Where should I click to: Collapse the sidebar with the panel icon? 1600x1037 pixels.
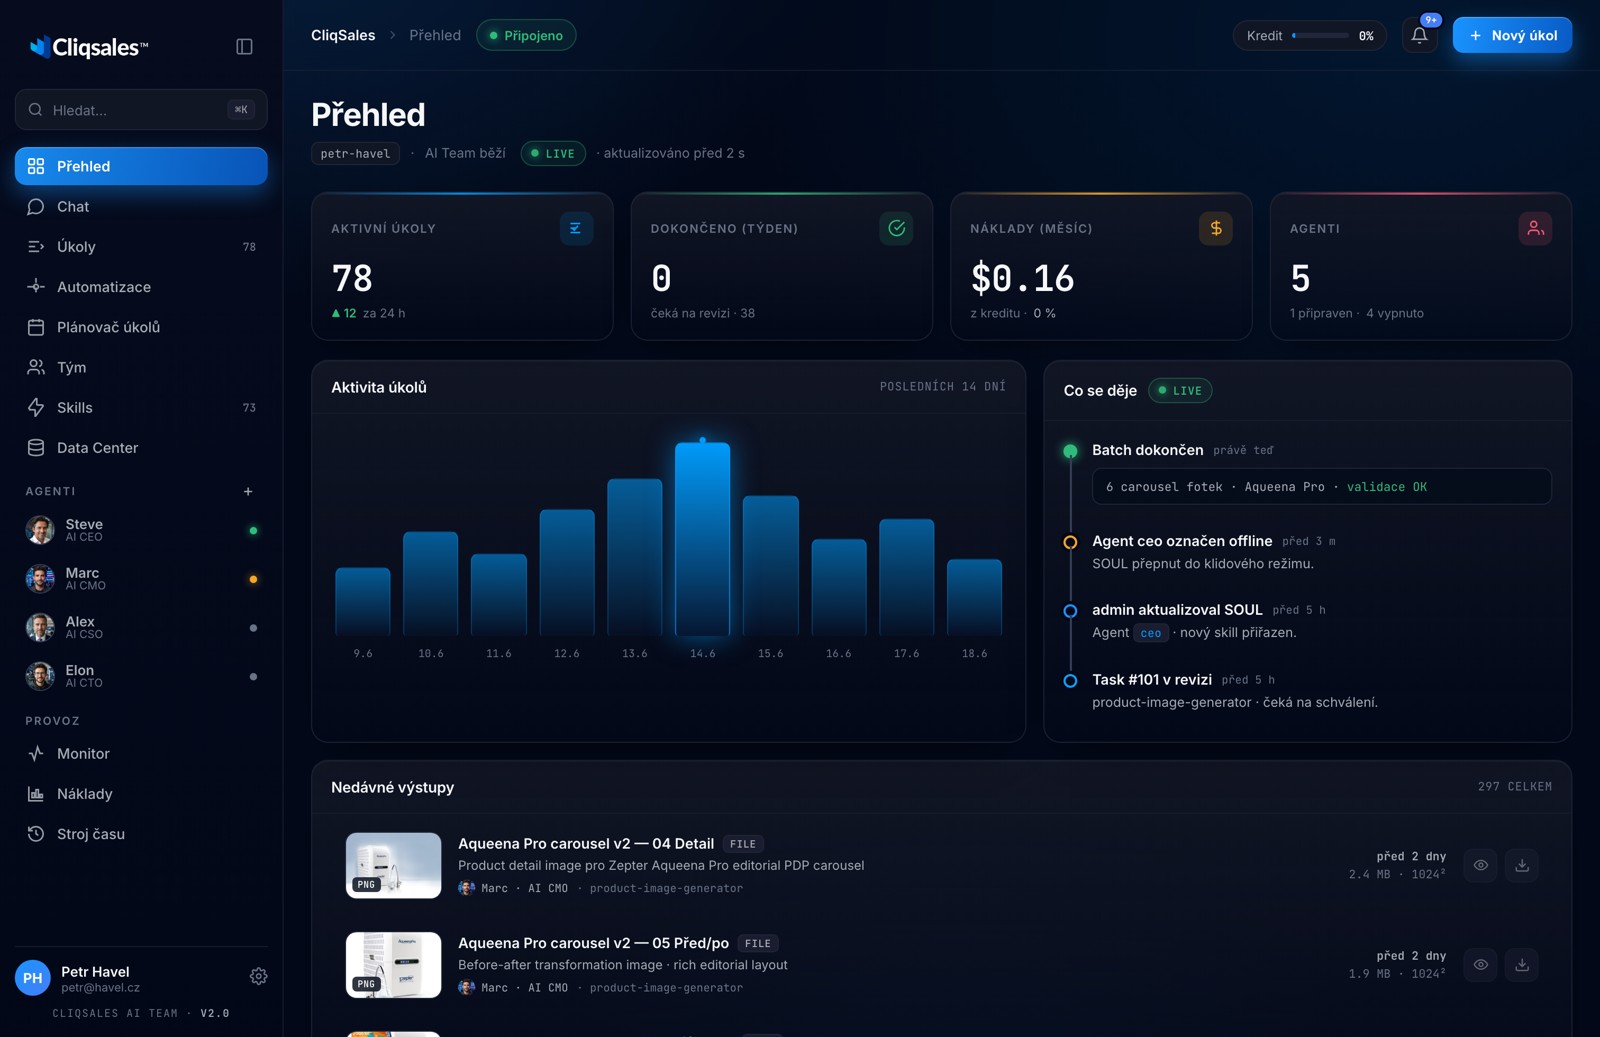(244, 47)
